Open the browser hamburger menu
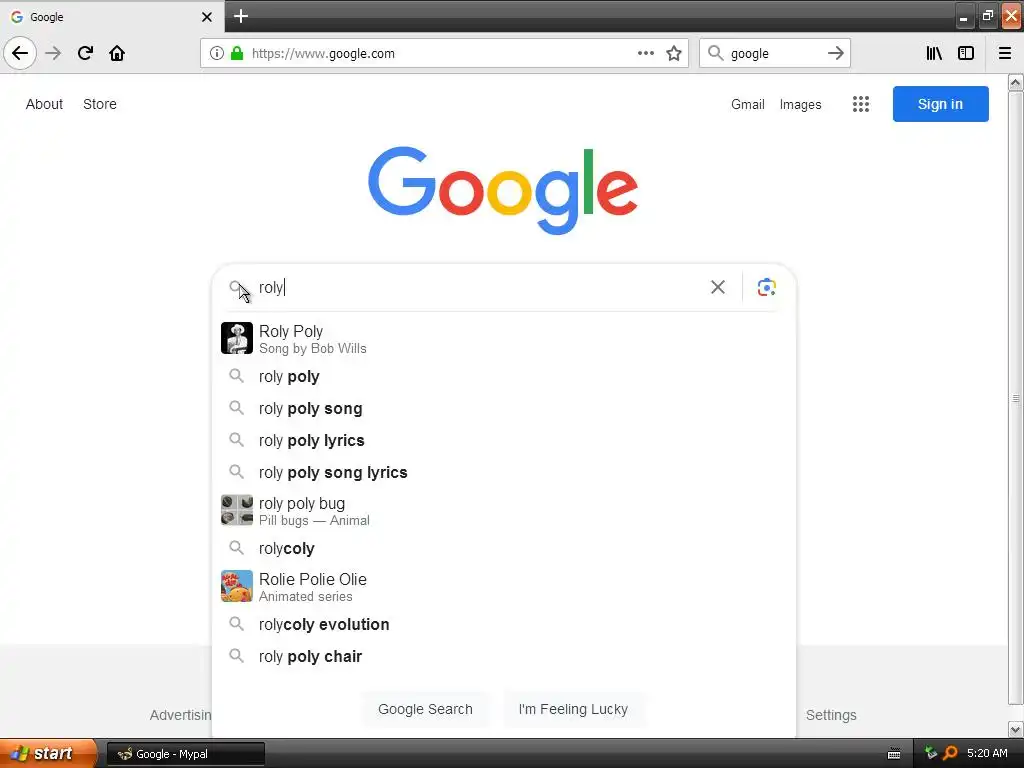 coord(1005,54)
